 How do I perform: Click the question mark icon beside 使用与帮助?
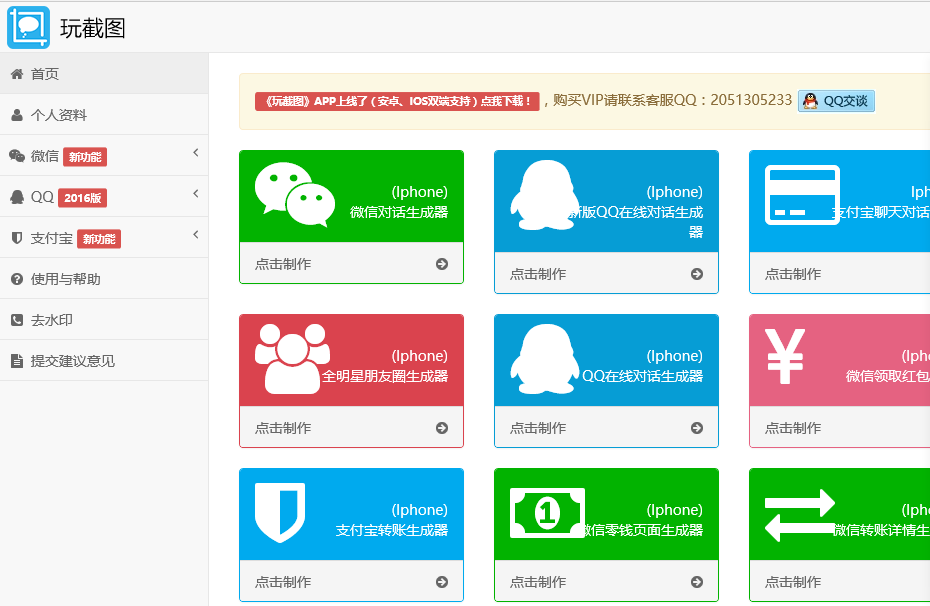point(17,279)
